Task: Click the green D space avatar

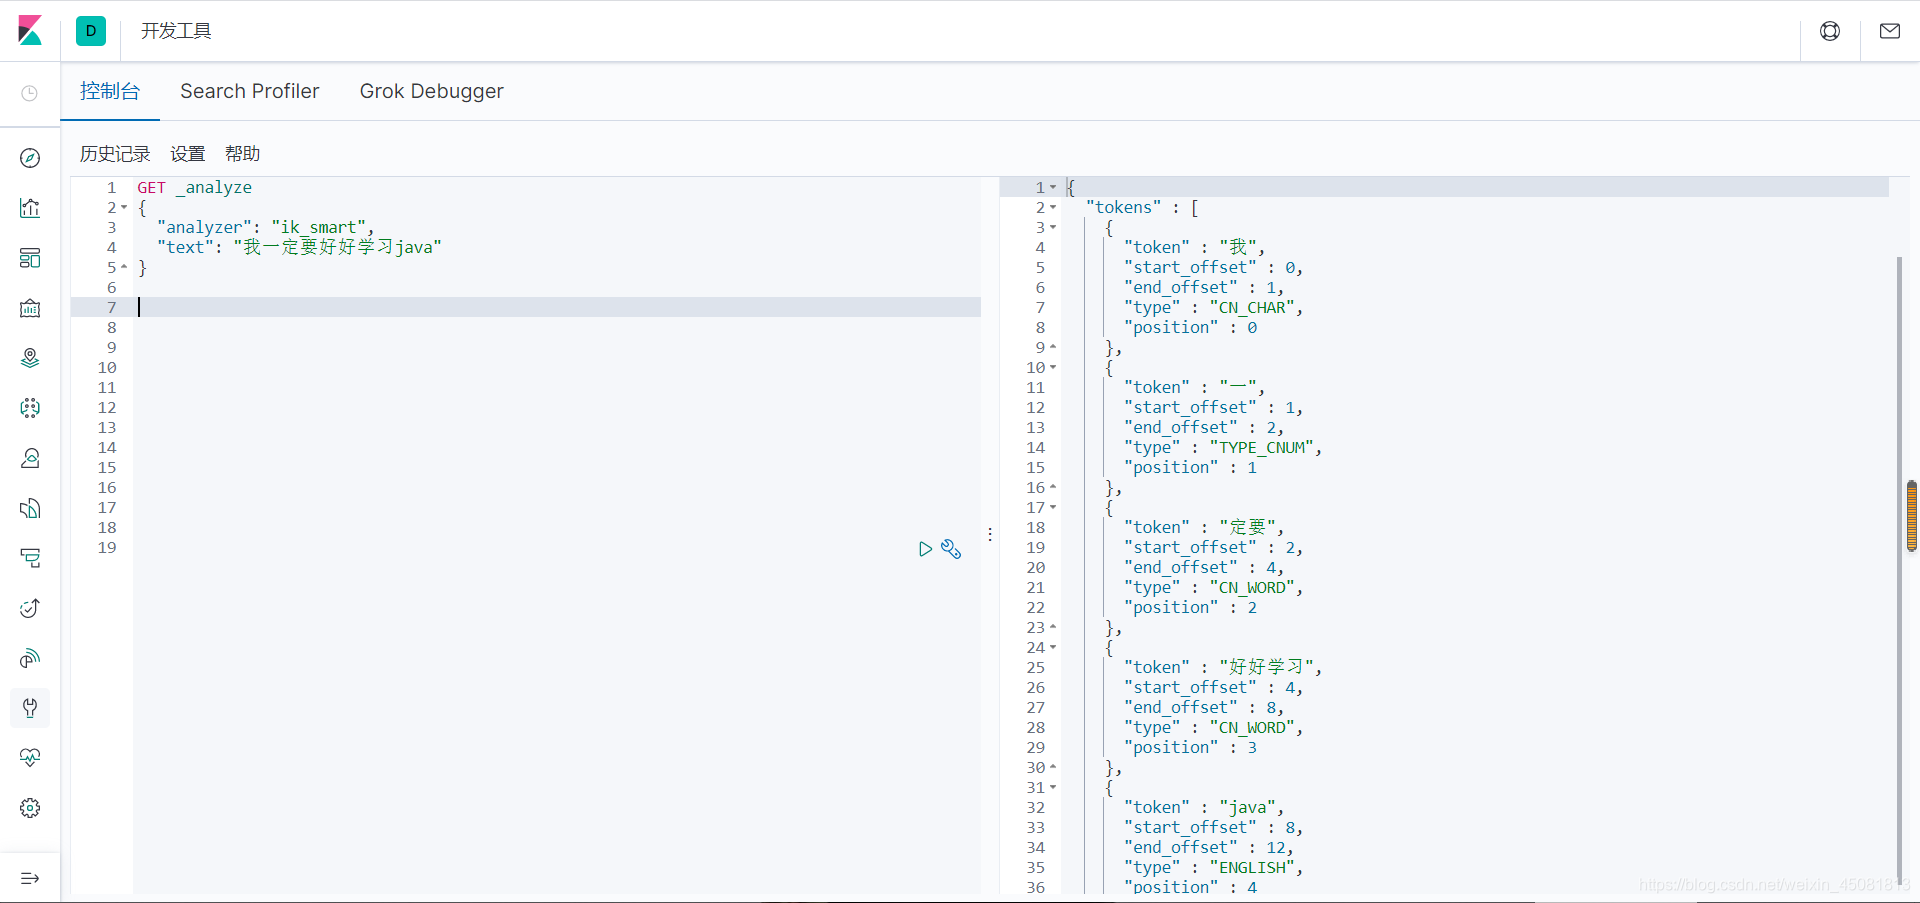Action: click(91, 31)
